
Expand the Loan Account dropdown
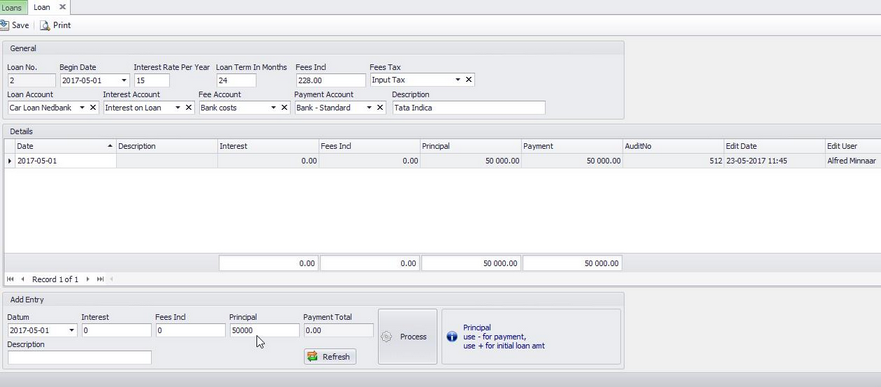[x=82, y=107]
